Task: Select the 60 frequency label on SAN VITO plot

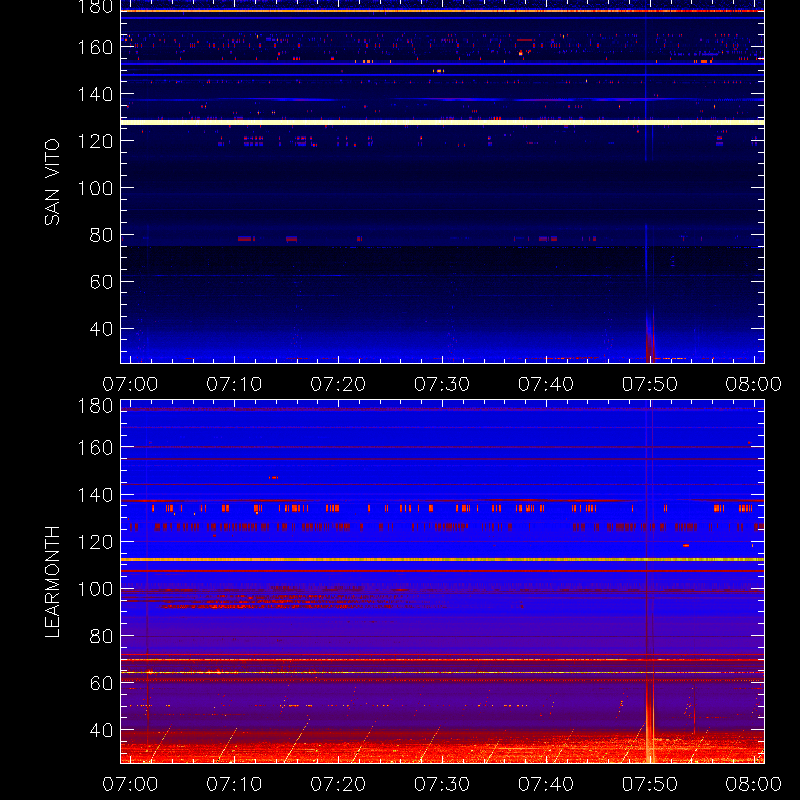Action: [101, 282]
